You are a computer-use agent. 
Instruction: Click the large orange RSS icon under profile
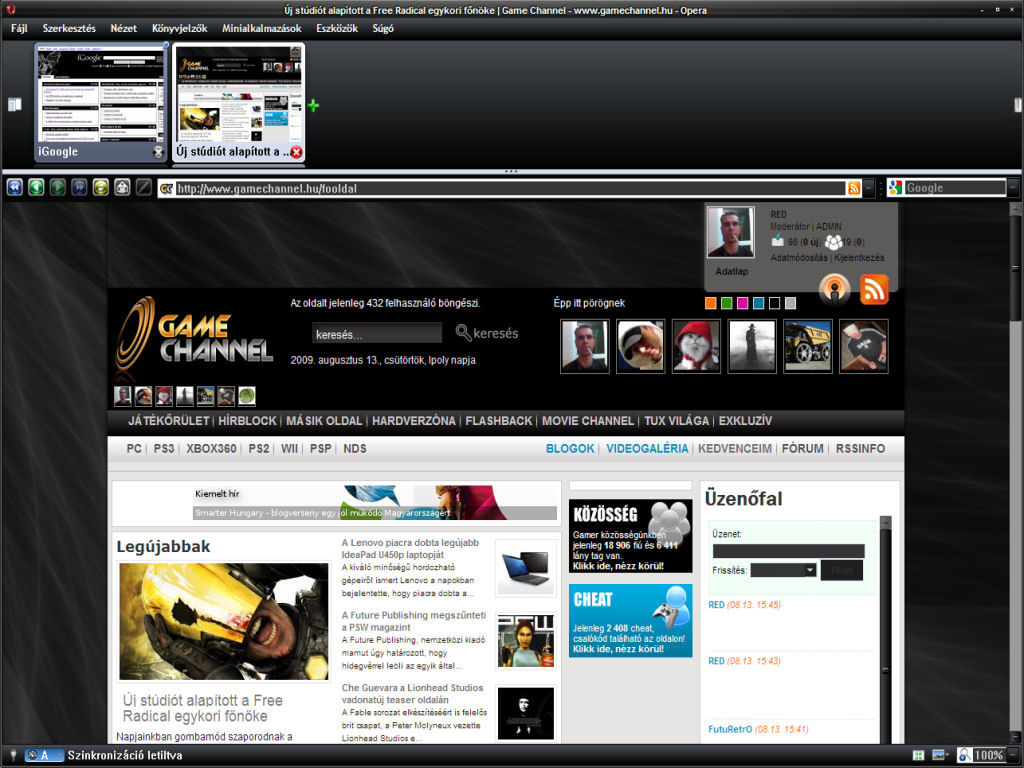874,289
